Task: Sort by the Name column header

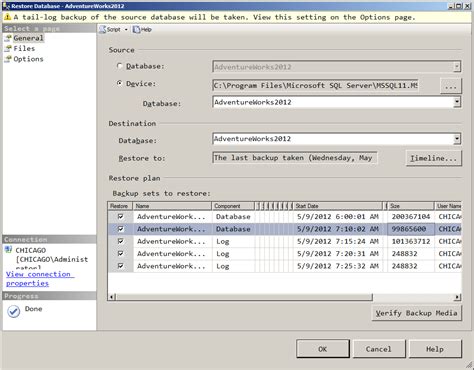Action: 172,206
